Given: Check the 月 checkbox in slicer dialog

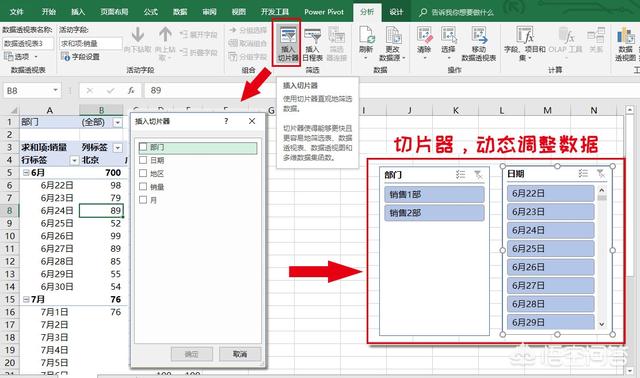Looking at the screenshot, I should click(143, 200).
